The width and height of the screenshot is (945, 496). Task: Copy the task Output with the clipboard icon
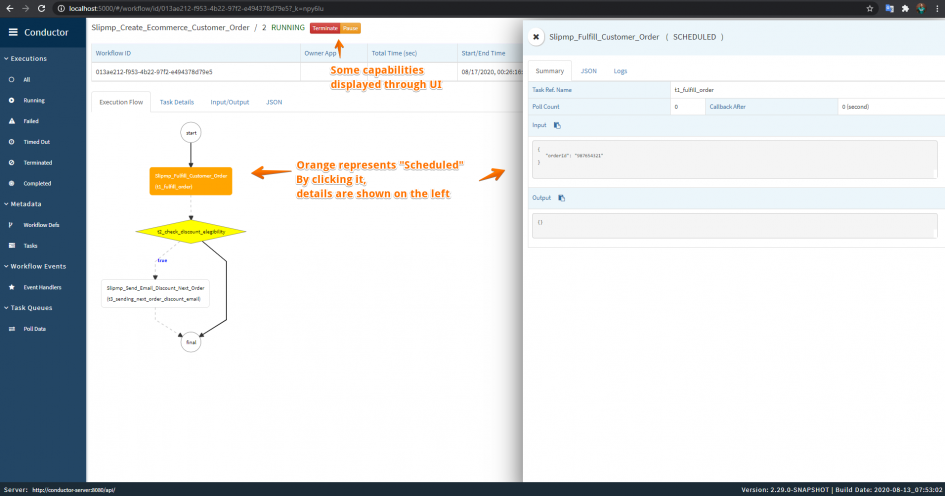561,198
